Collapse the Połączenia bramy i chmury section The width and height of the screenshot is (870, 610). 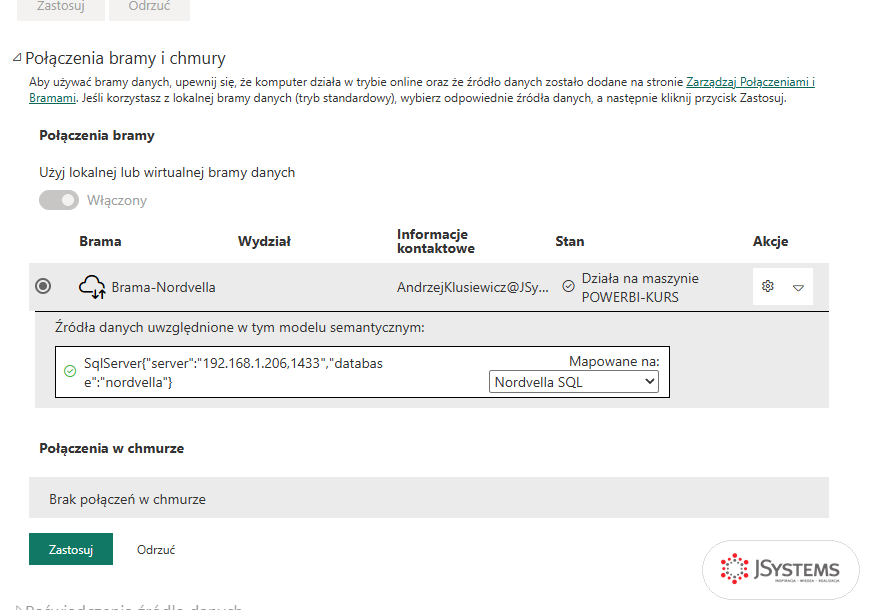click(17, 58)
